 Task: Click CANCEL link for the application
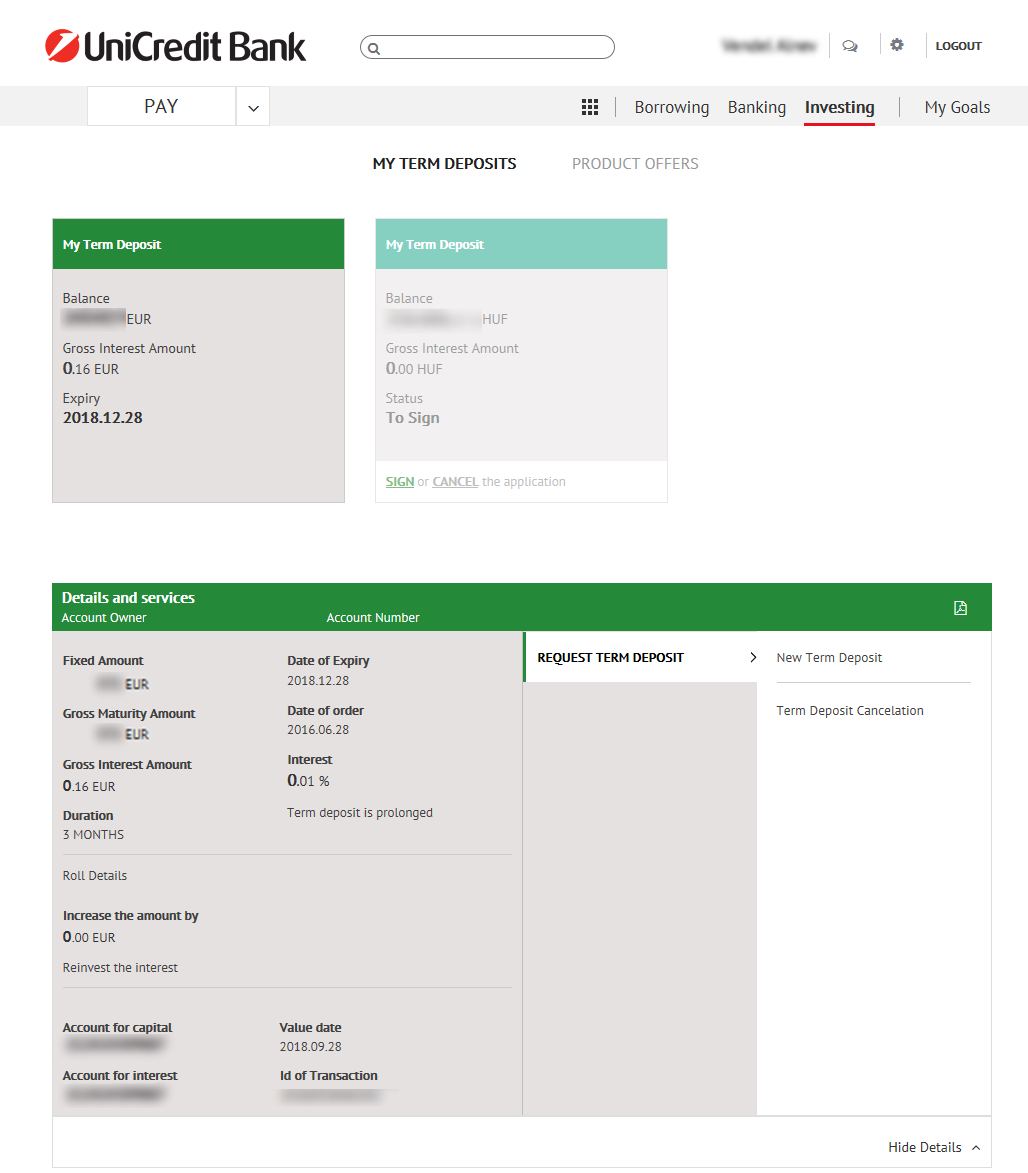pos(455,482)
